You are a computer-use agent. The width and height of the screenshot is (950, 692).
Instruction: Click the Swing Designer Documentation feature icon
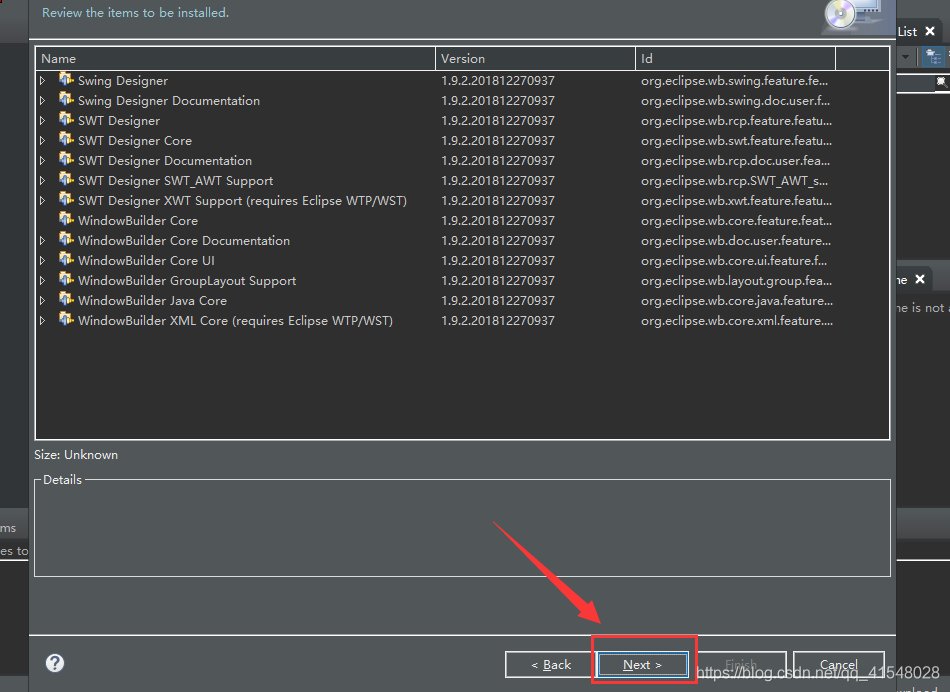66,99
